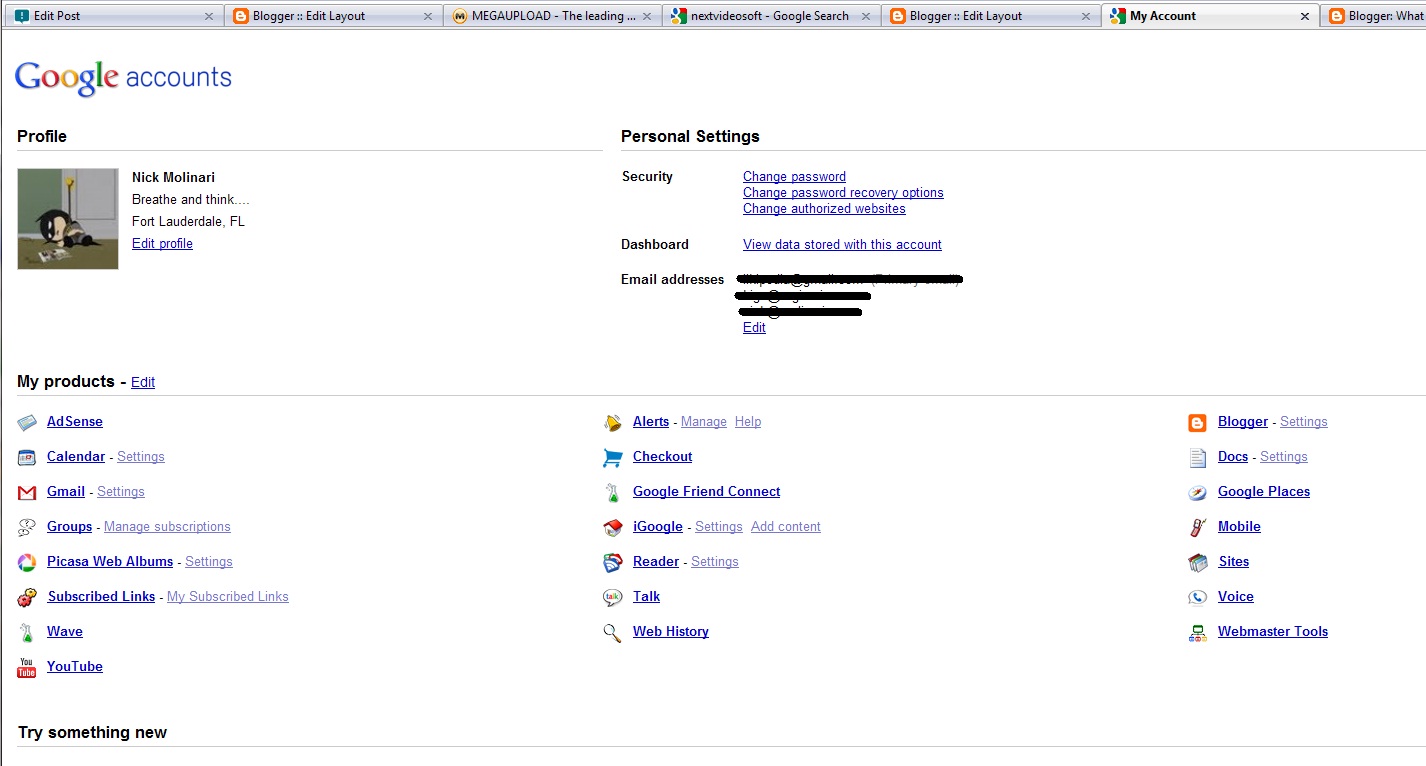The height and width of the screenshot is (766, 1426).
Task: Open Gmail Settings link
Action: pyautogui.click(x=121, y=492)
